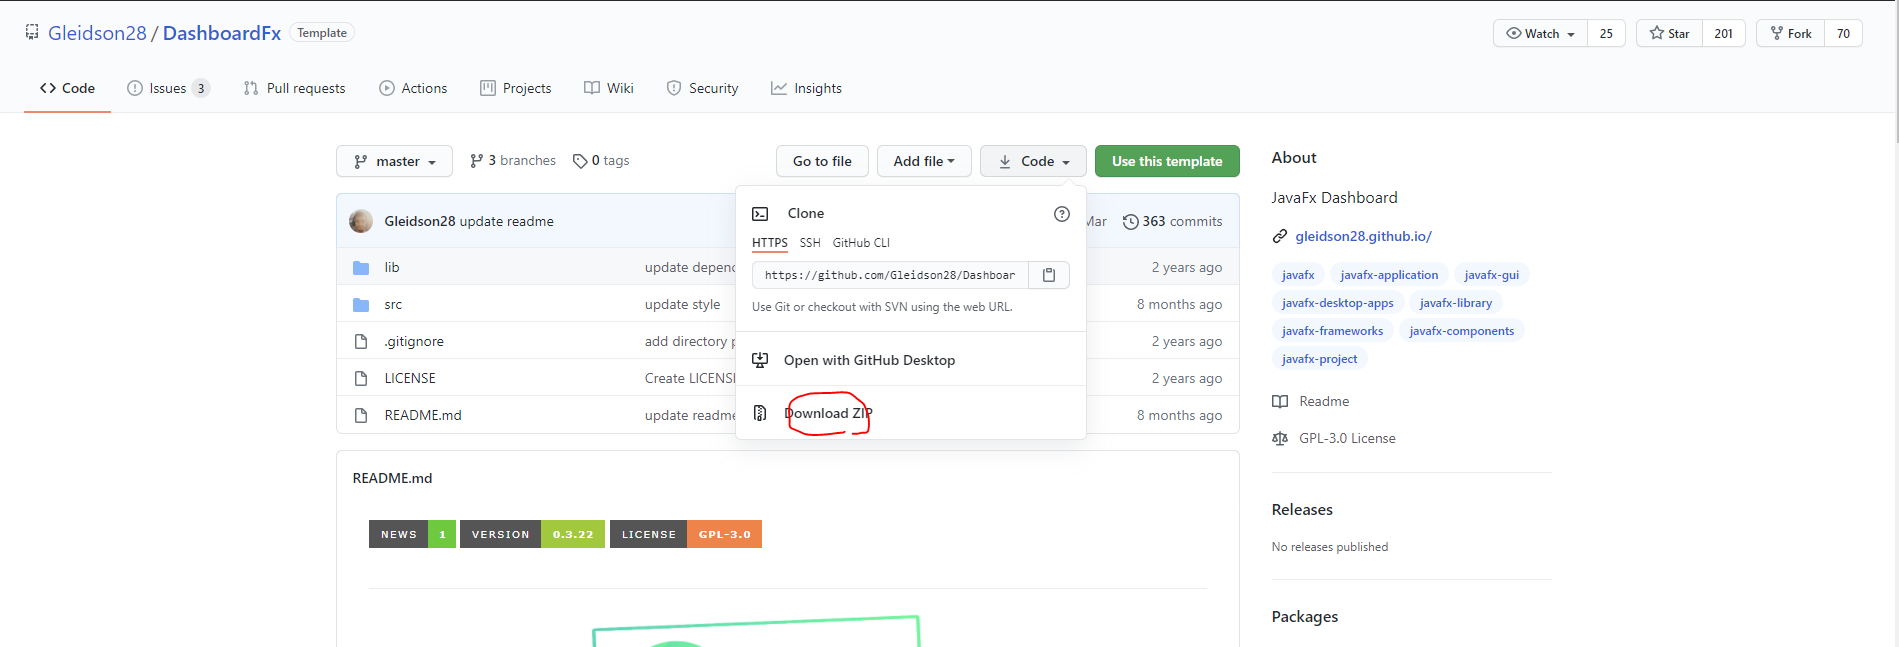Click the GitHub Desktop download icon
The image size is (1899, 647).
pyautogui.click(x=760, y=360)
